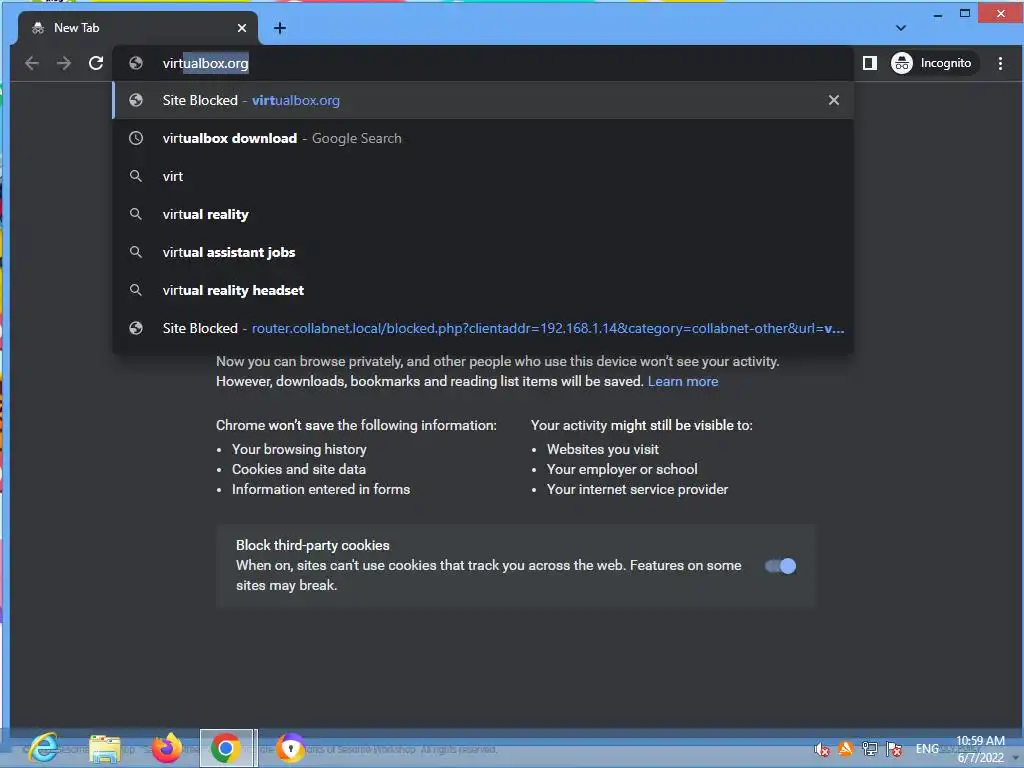Image resolution: width=1024 pixels, height=768 pixels.
Task: Select the 'virtual reality' search suggestion
Action: coord(483,214)
